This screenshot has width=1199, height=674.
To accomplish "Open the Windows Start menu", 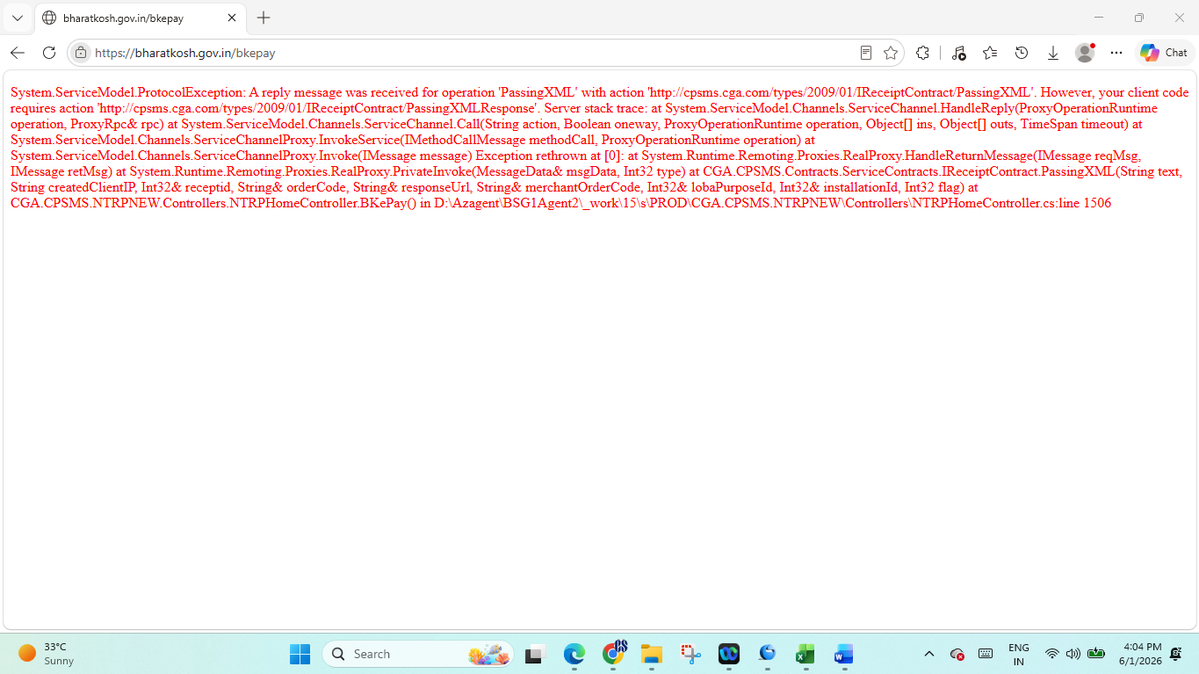I will [x=300, y=654].
